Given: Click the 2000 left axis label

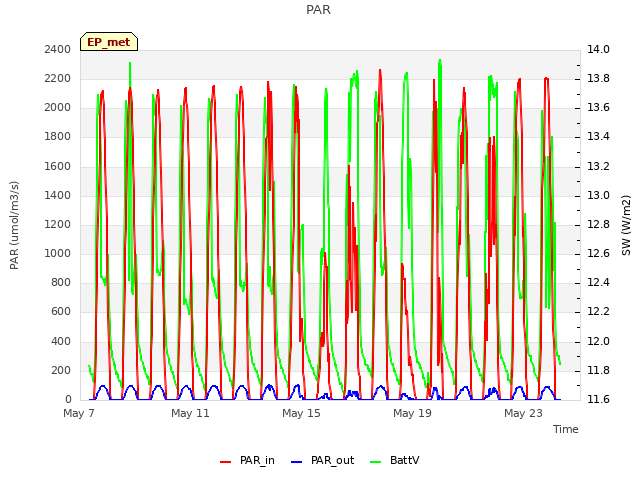Looking at the screenshot, I should point(58,108).
